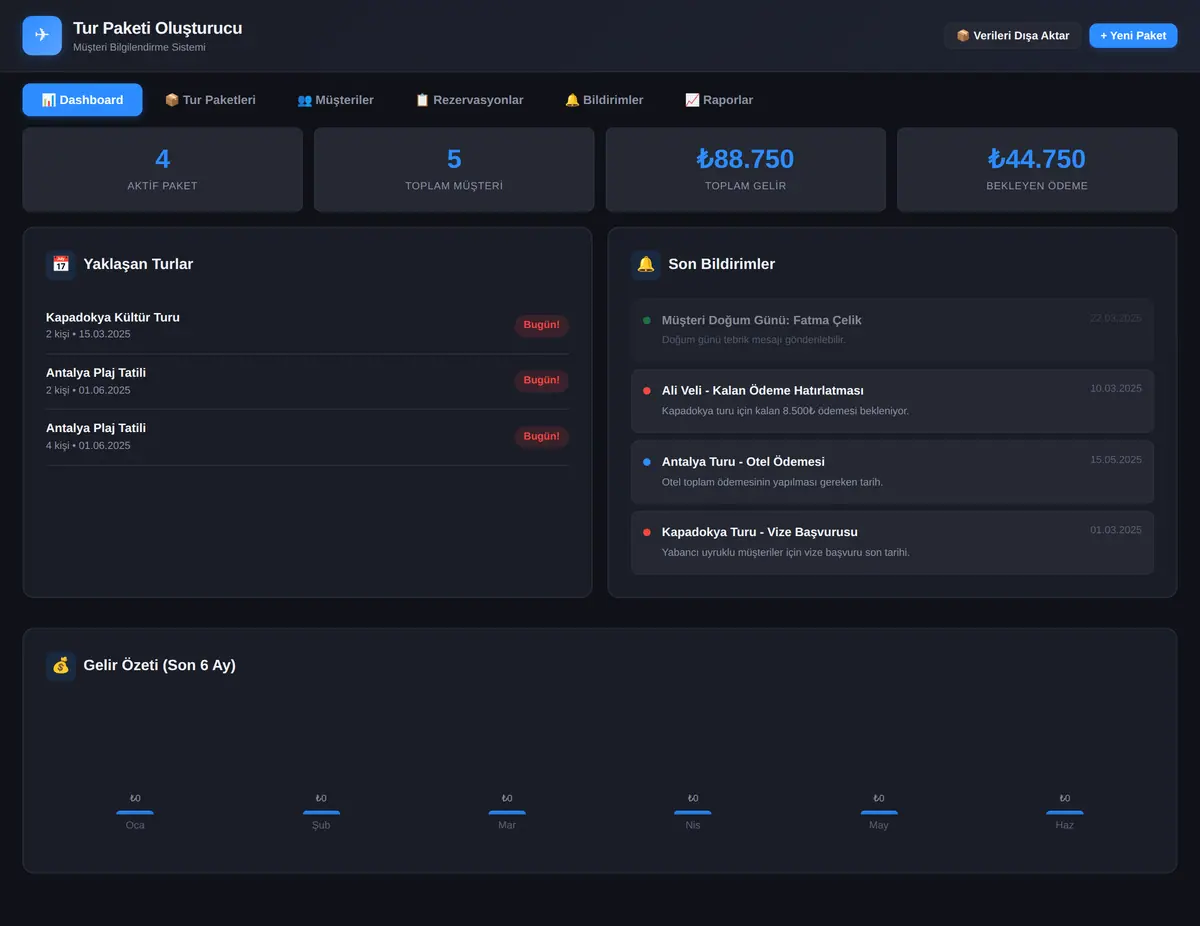The height and width of the screenshot is (926, 1200).
Task: Select the Bildirimler tab
Action: point(604,100)
